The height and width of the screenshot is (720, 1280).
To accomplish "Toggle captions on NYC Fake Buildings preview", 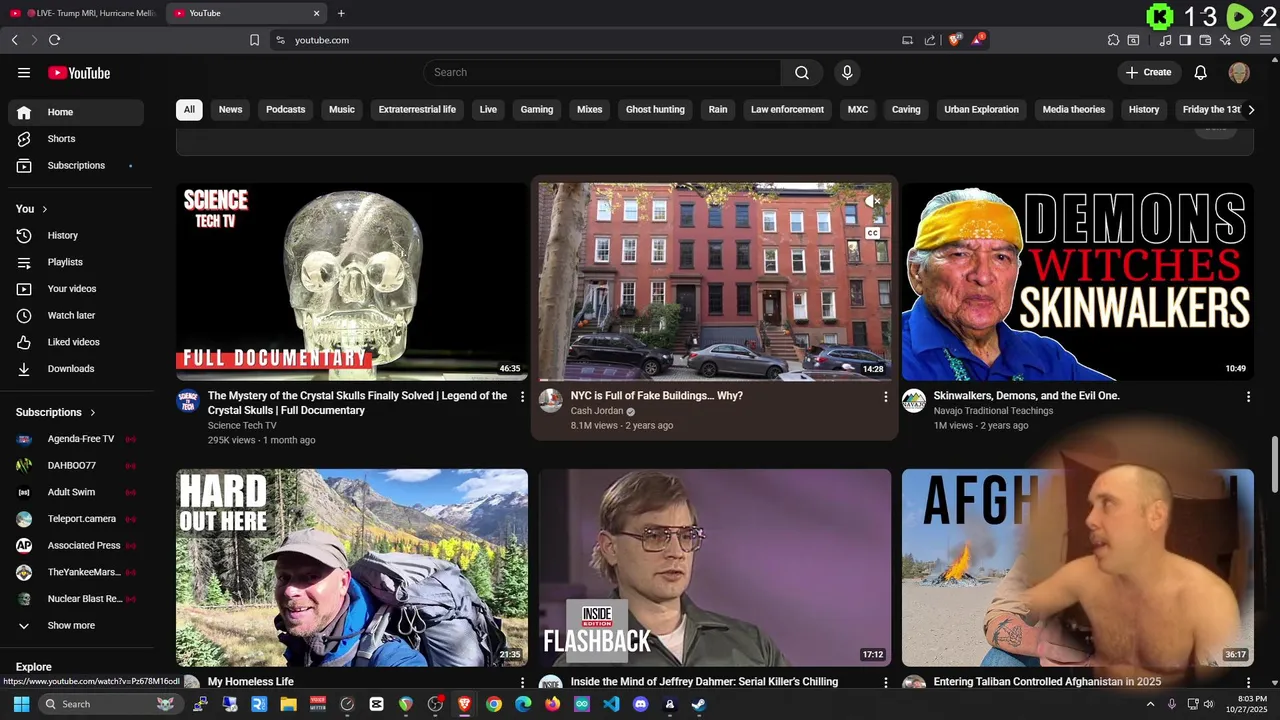I will (x=873, y=233).
